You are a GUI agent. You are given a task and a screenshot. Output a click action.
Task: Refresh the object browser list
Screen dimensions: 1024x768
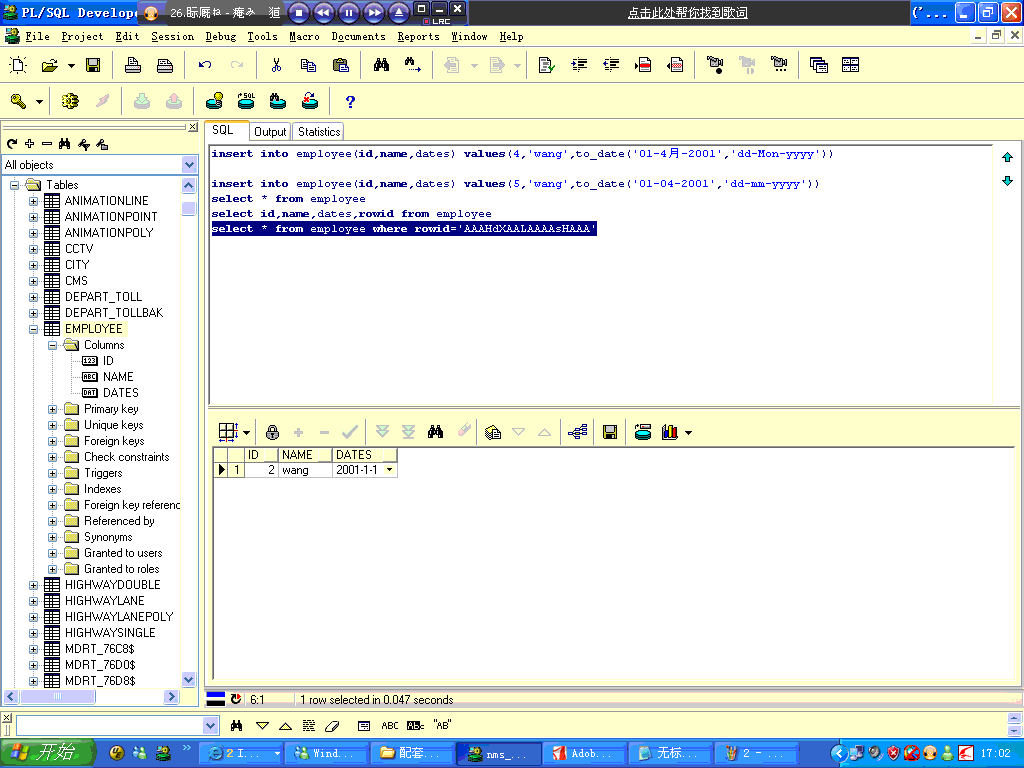pyautogui.click(x=12, y=144)
